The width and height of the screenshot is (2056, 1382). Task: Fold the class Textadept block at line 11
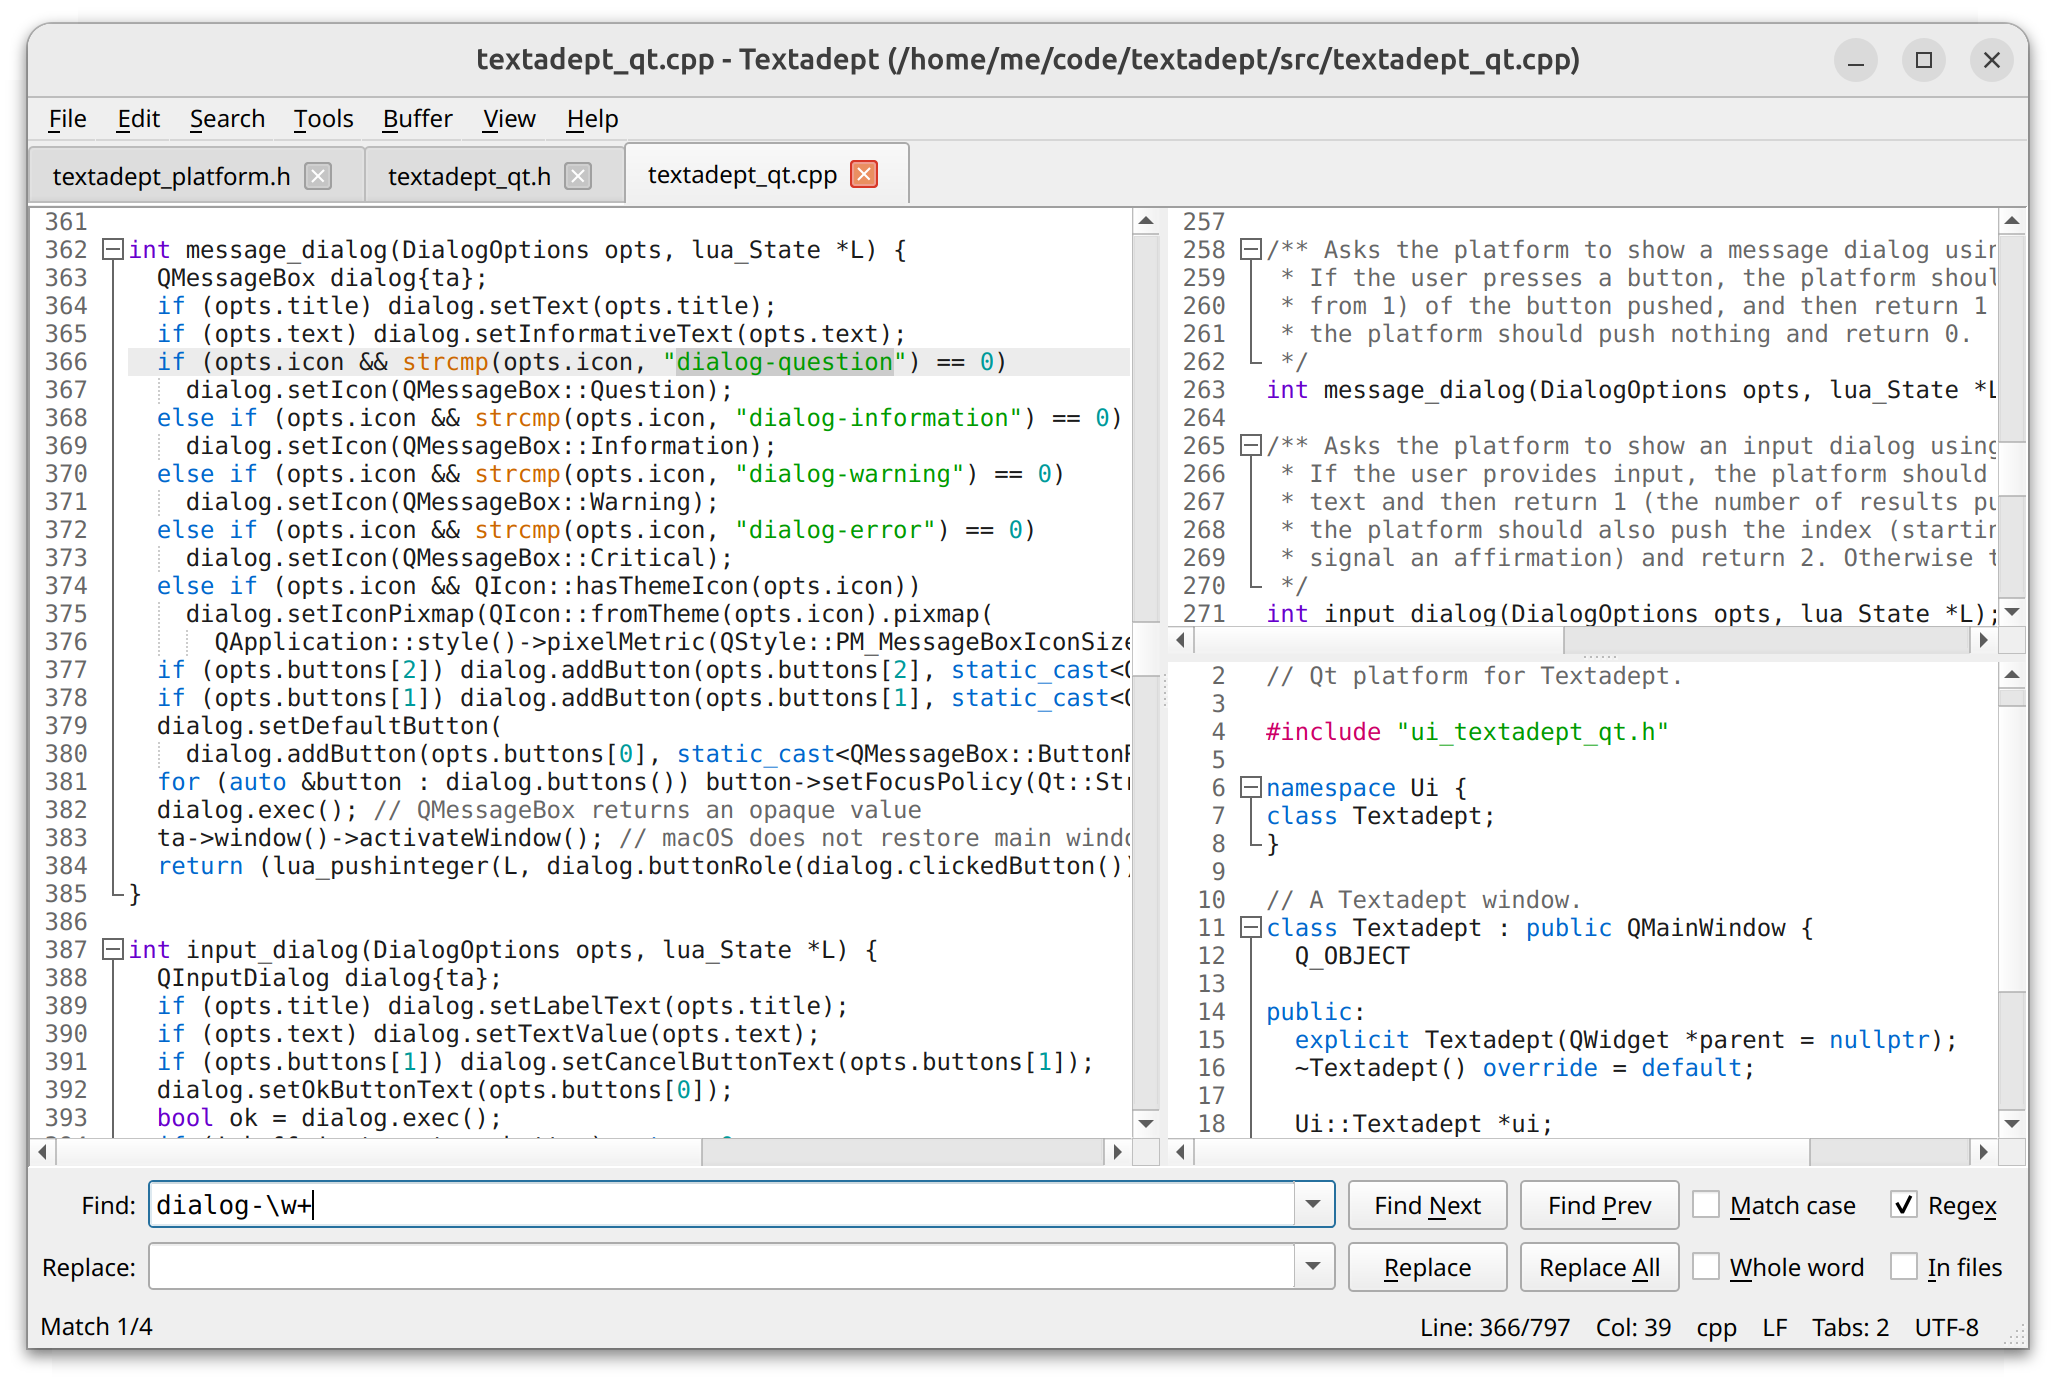1250,928
